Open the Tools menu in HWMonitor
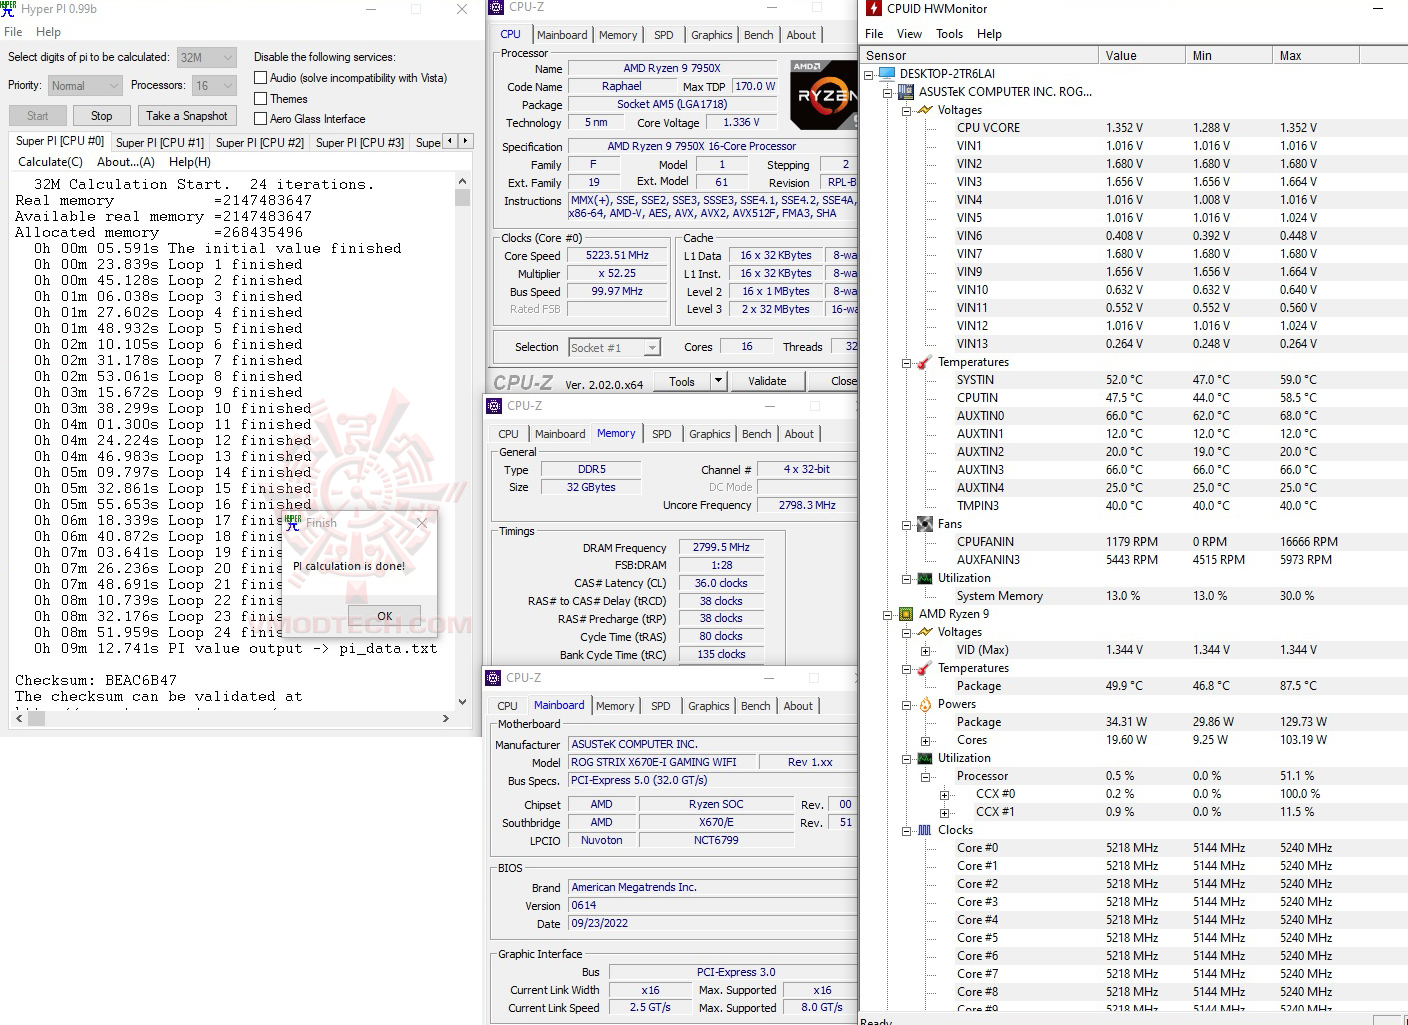 click(x=949, y=34)
